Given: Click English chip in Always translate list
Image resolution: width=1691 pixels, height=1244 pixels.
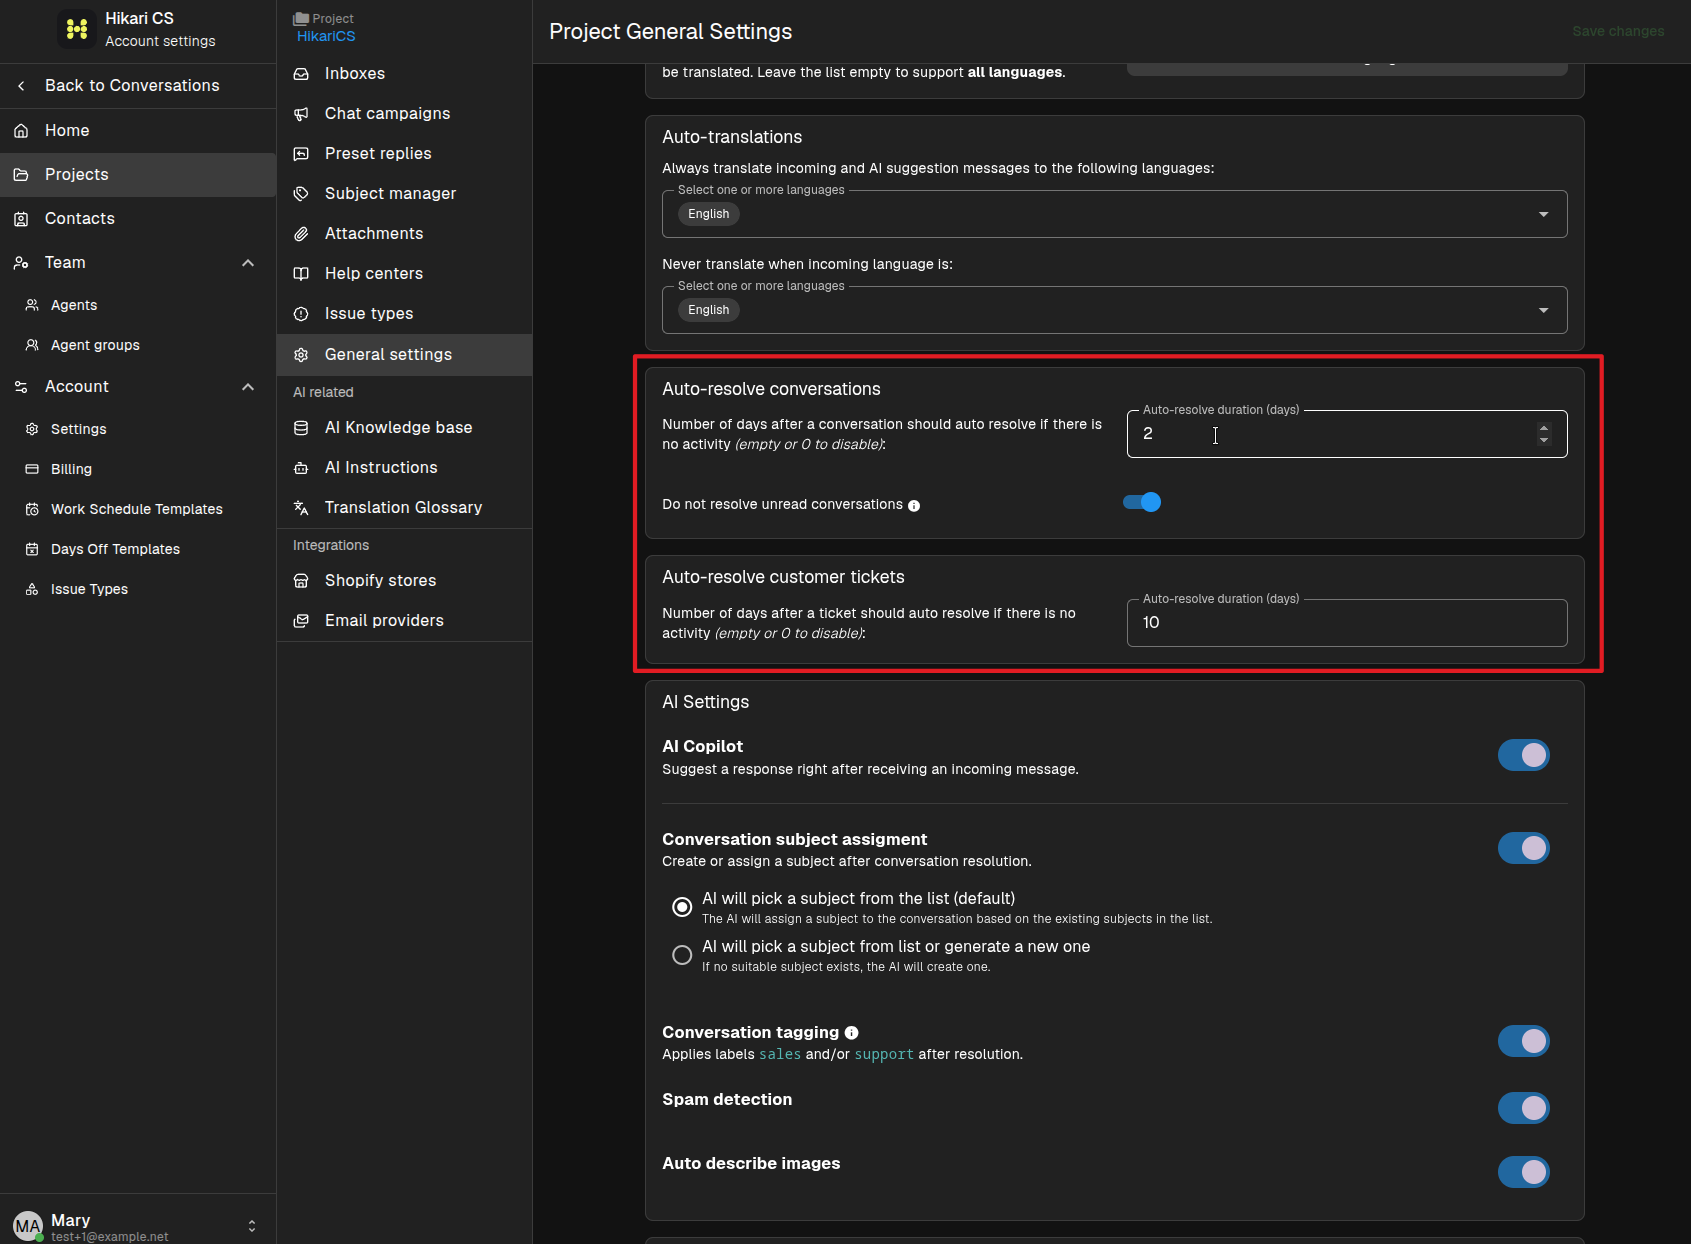Looking at the screenshot, I should [x=709, y=214].
